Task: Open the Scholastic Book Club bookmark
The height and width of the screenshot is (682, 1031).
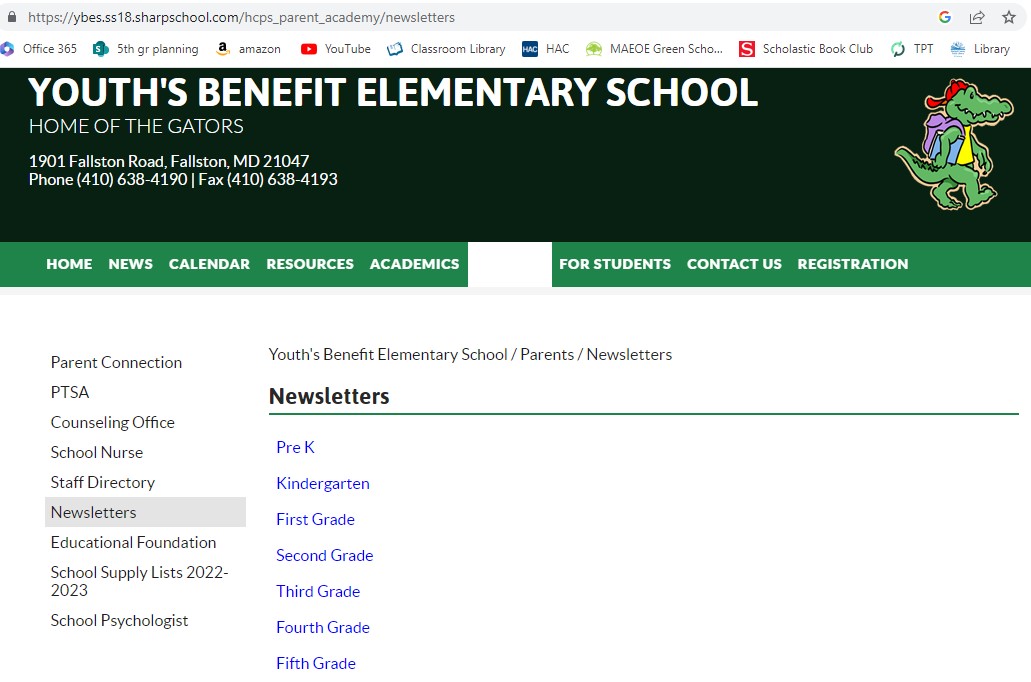Action: tap(806, 49)
